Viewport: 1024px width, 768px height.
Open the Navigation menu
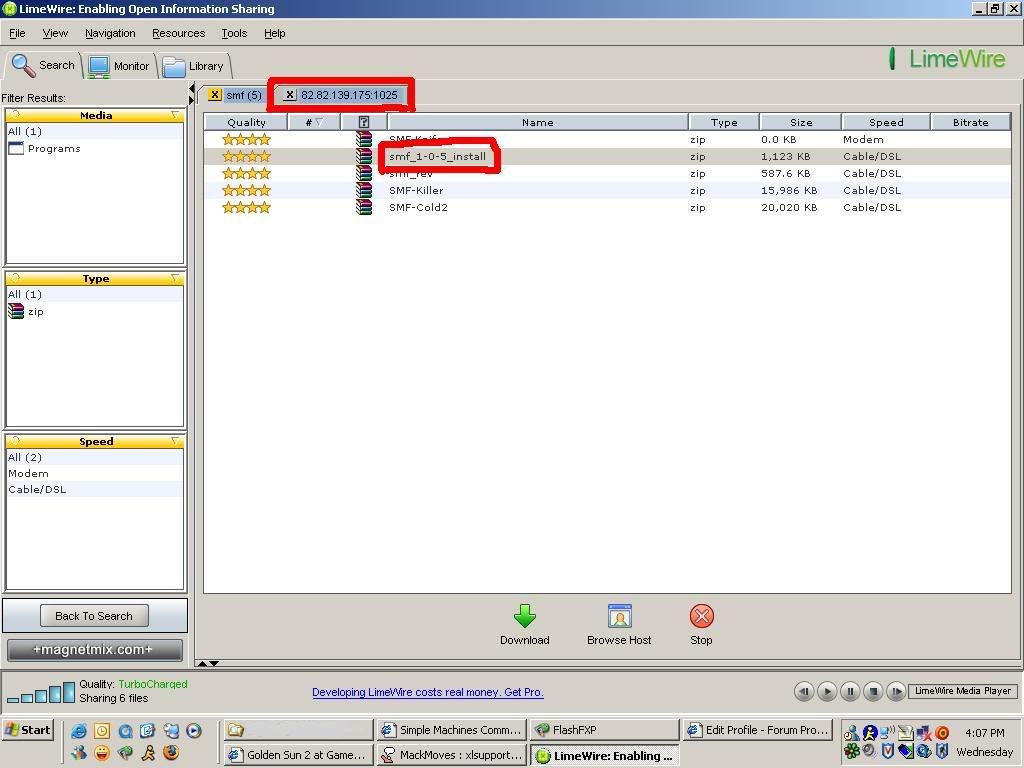point(110,33)
